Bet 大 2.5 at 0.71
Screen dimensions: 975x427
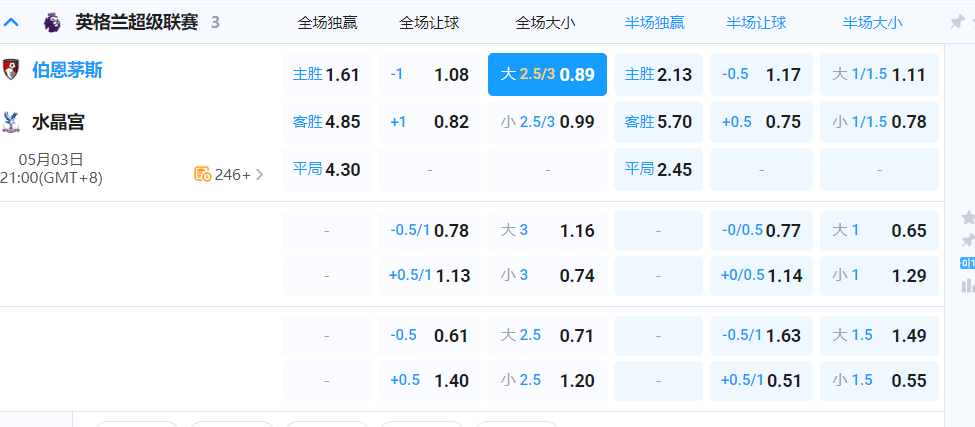[547, 336]
